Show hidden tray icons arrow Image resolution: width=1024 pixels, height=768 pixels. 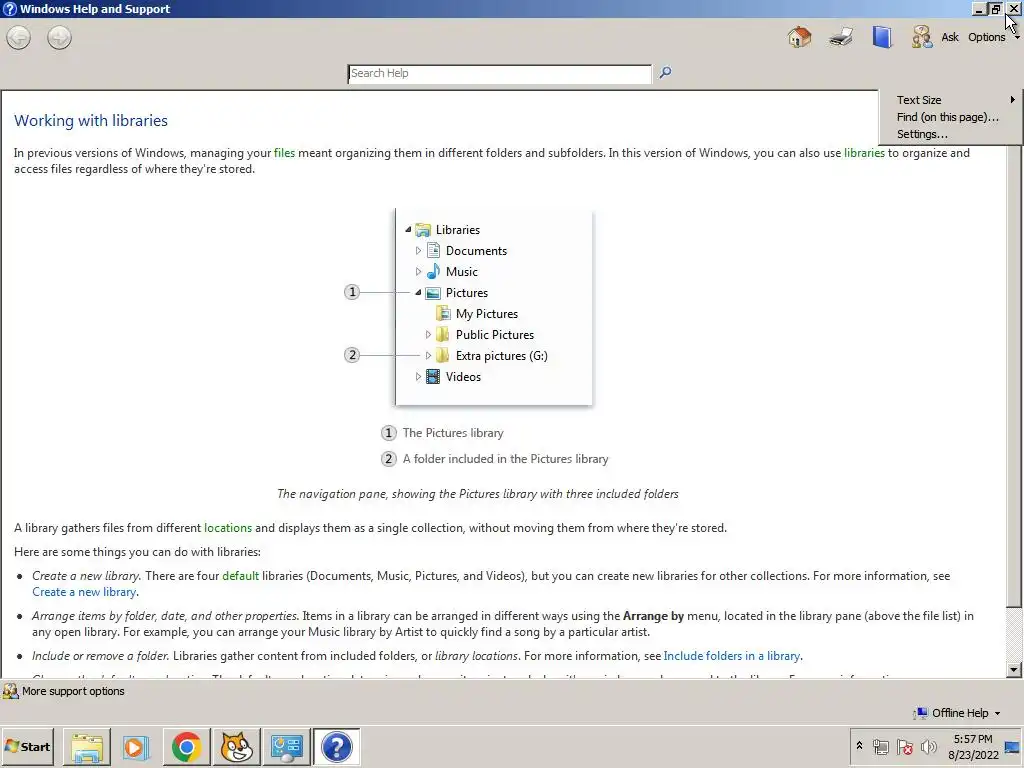[x=859, y=746]
